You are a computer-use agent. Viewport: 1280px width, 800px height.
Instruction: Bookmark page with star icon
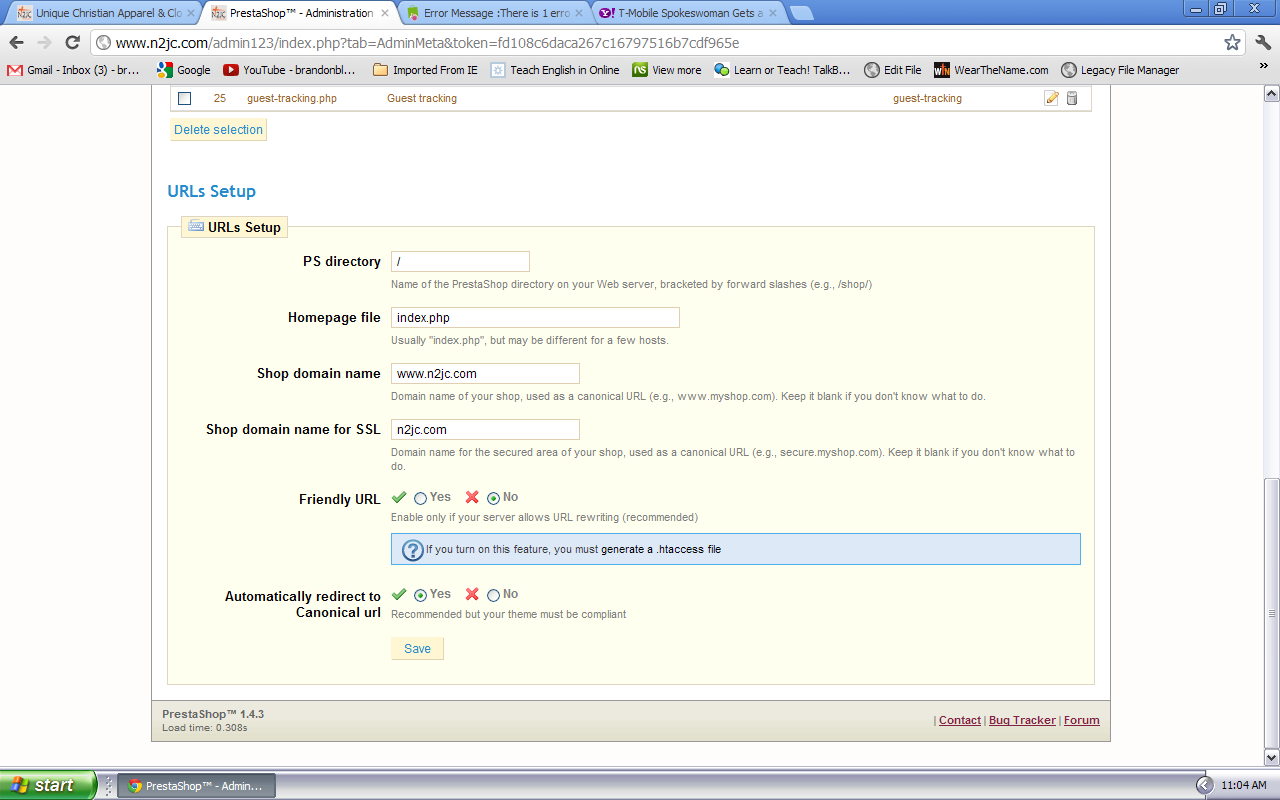click(x=1232, y=42)
